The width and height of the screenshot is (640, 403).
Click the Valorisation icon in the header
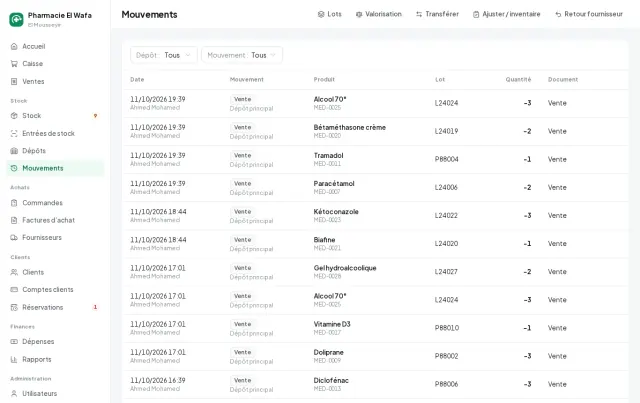coord(359,14)
